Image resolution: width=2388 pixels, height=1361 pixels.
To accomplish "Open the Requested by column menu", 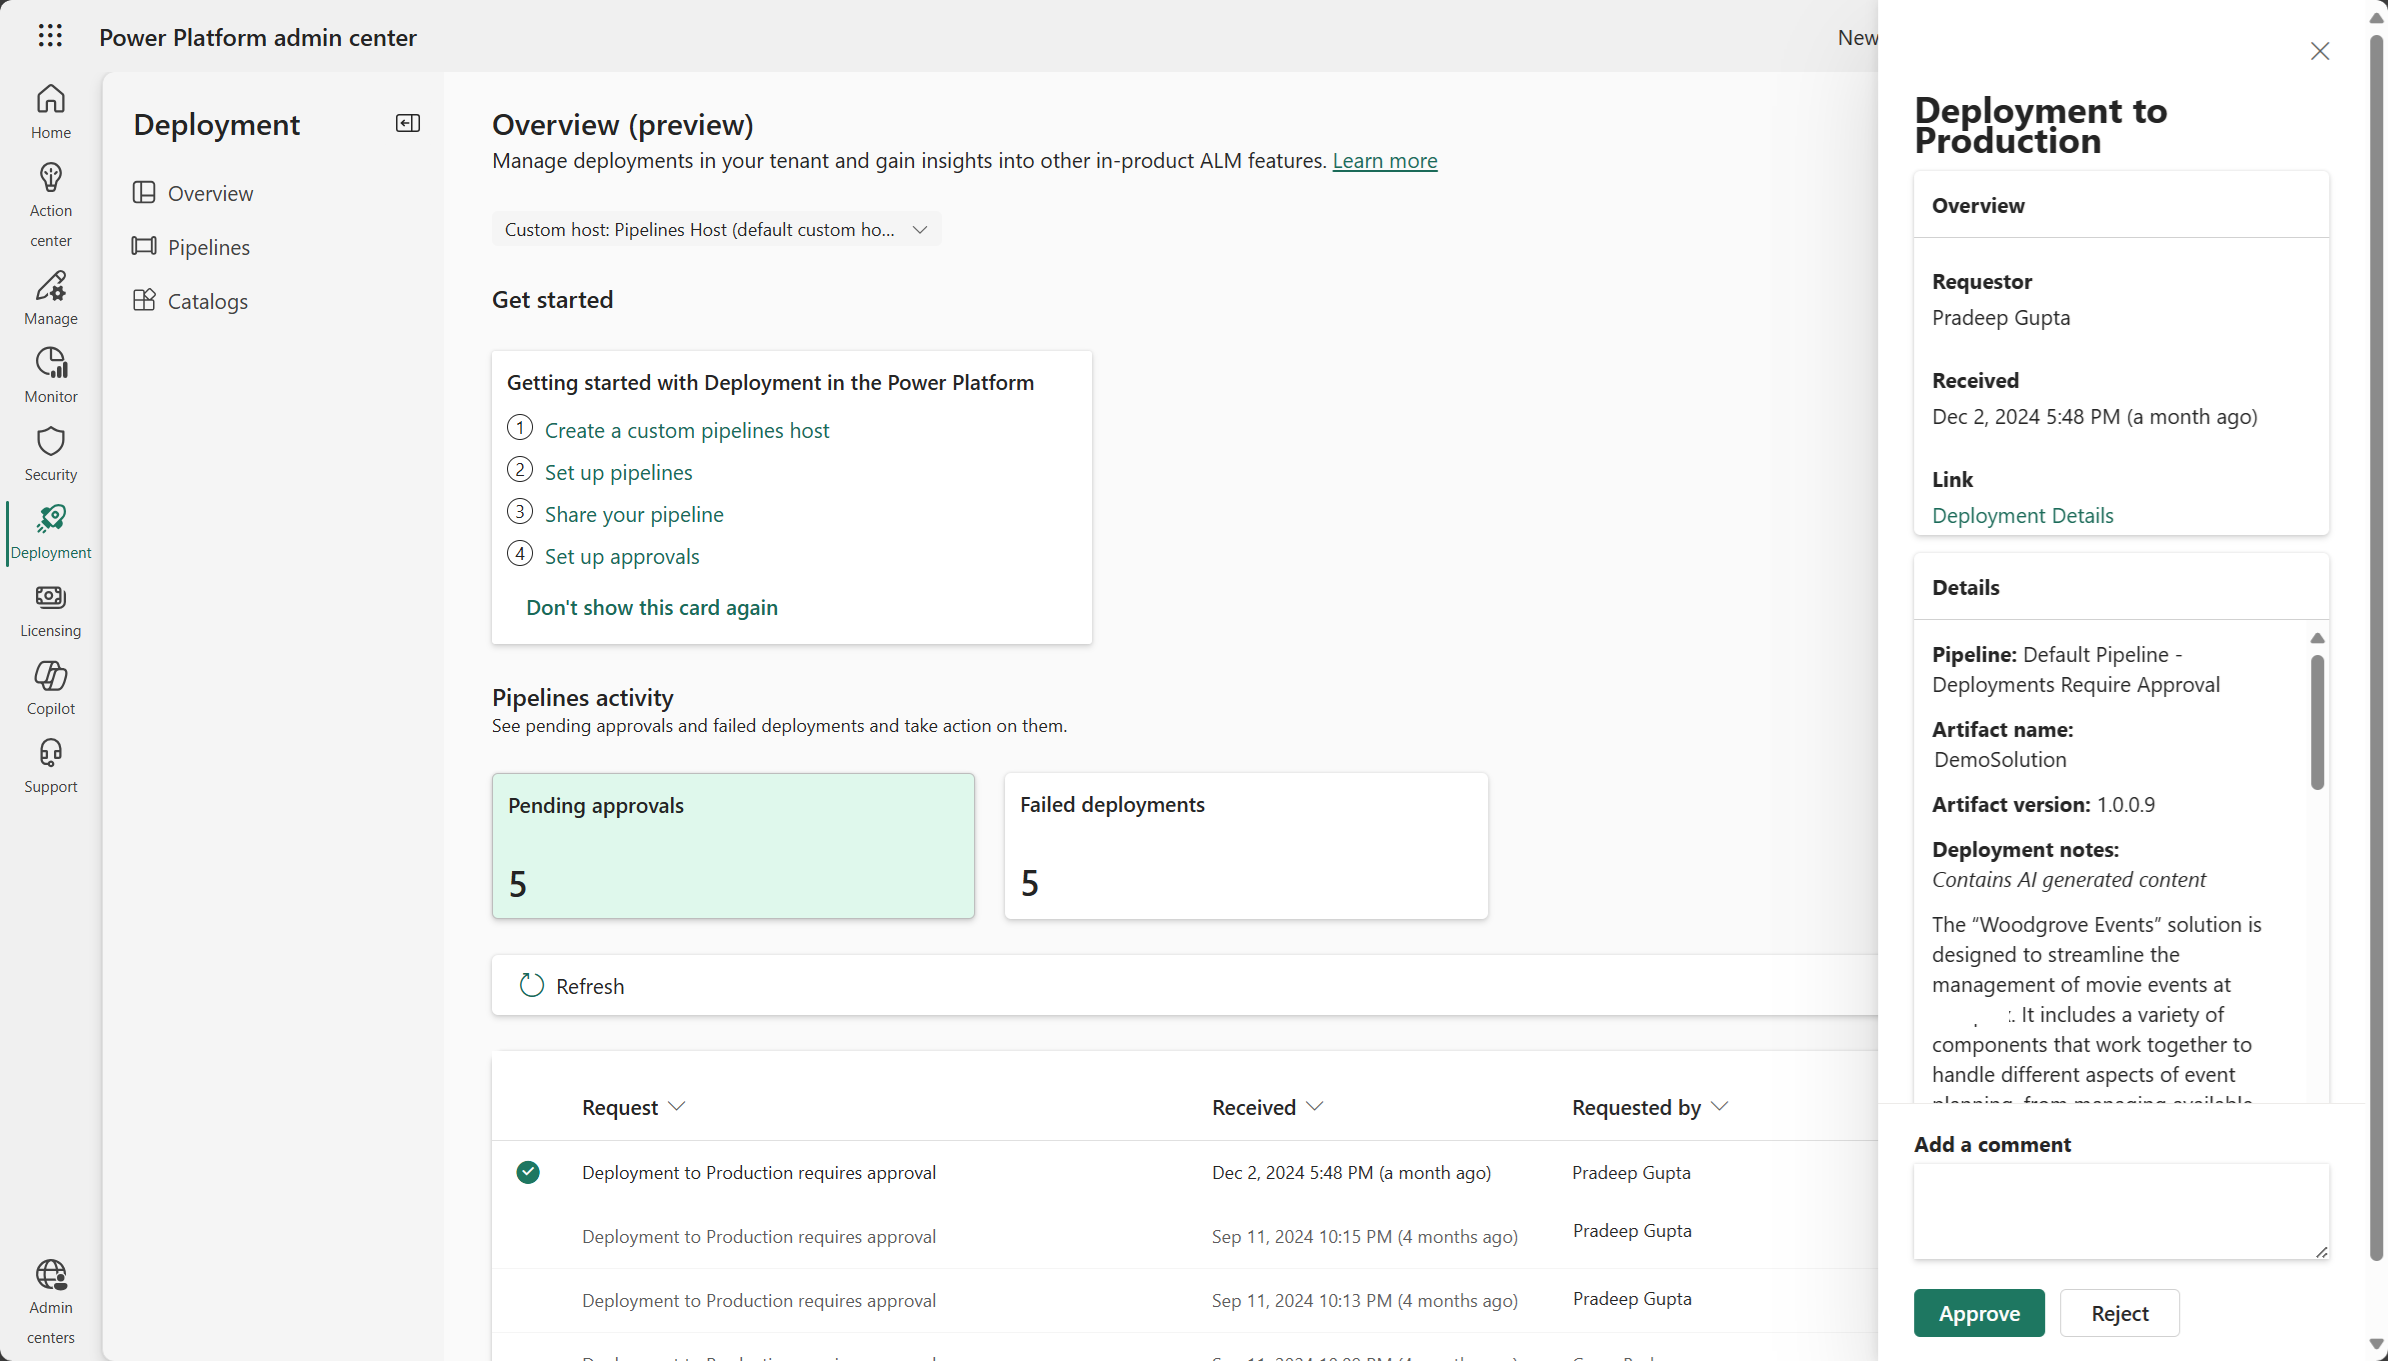I will [x=1720, y=1106].
